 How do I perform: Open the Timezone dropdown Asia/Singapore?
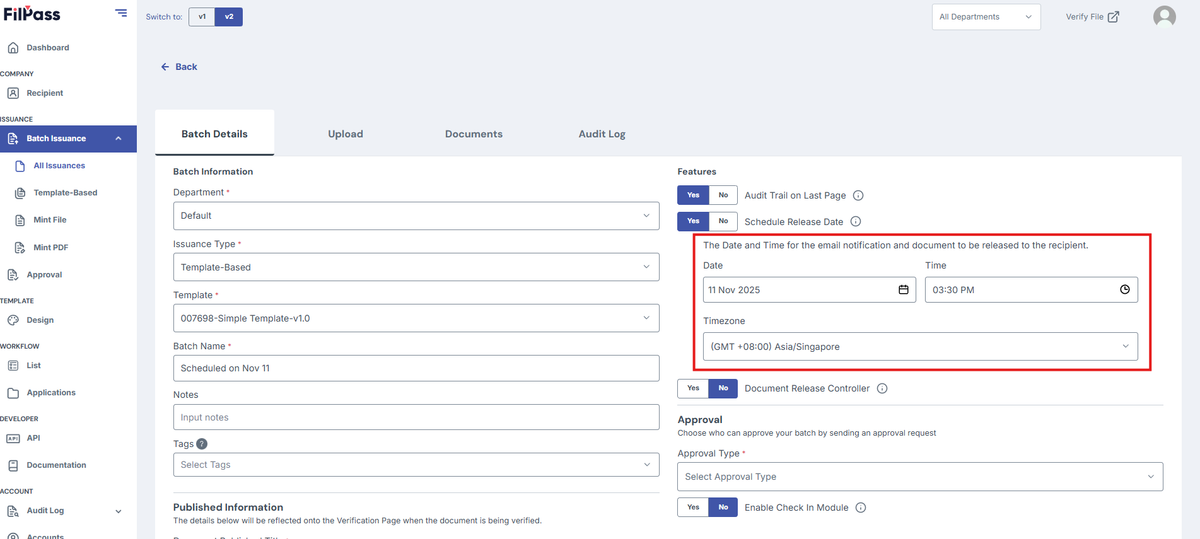(x=920, y=347)
